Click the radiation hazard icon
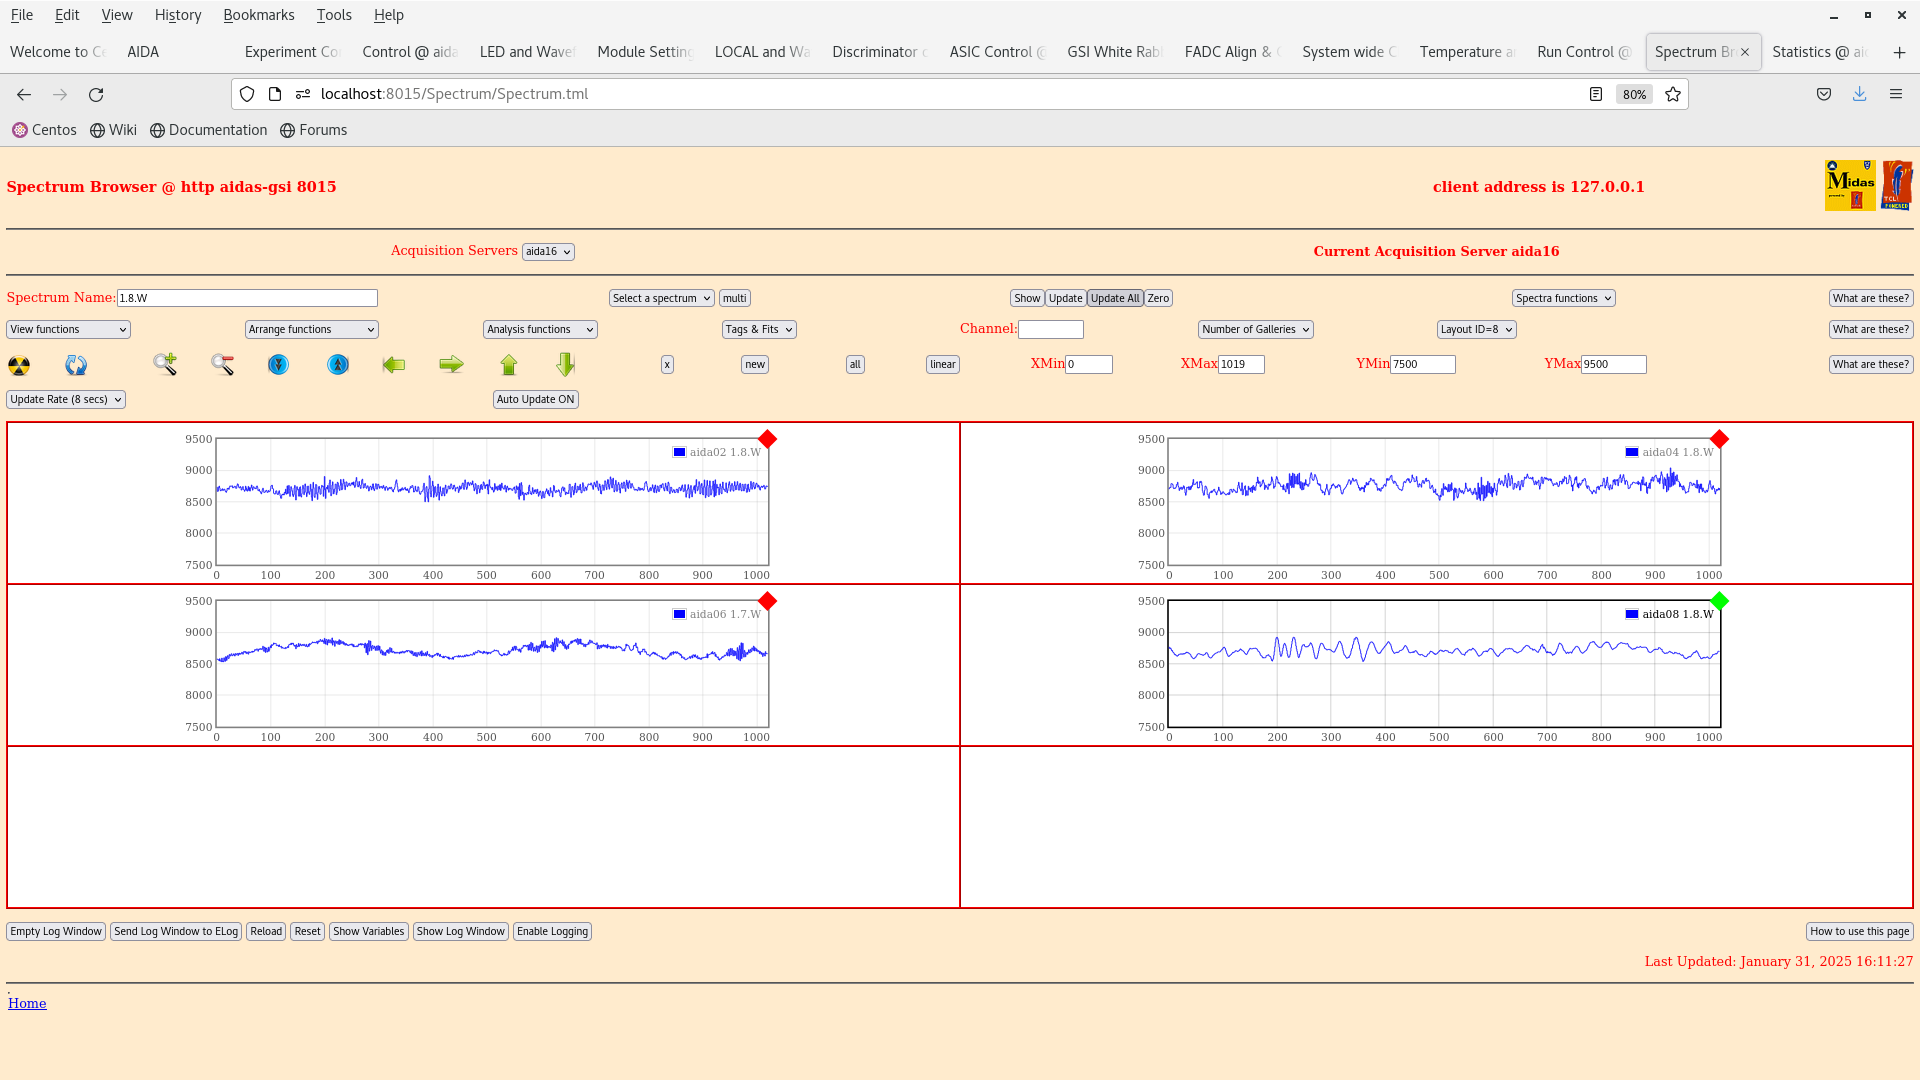1920x1080 pixels. click(x=19, y=365)
